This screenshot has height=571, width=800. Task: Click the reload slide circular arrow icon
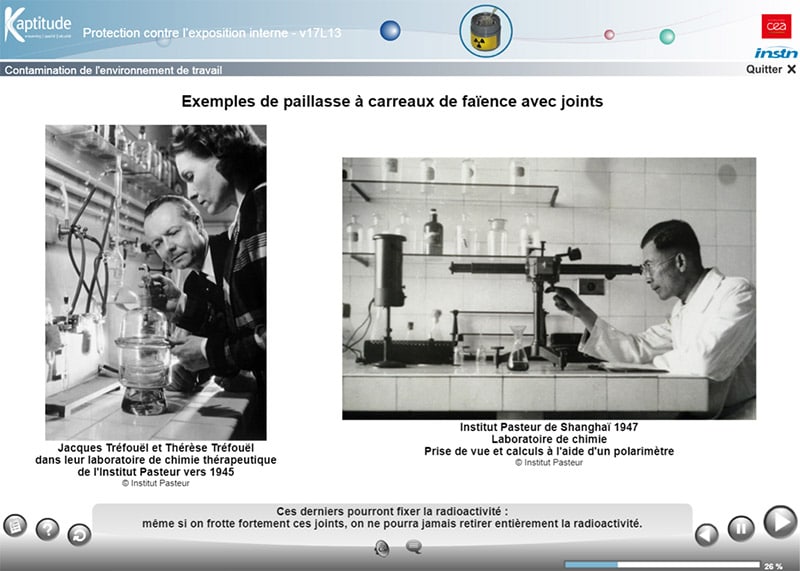(79, 535)
